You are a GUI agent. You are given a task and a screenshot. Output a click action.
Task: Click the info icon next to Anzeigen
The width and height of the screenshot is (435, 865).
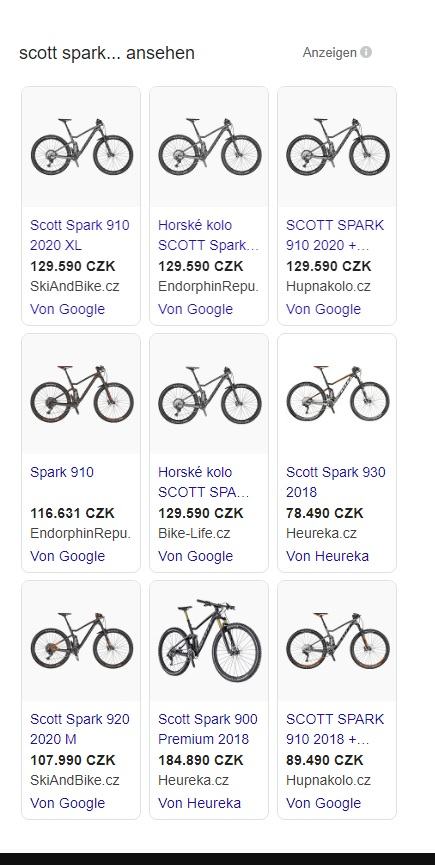pyautogui.click(x=366, y=52)
